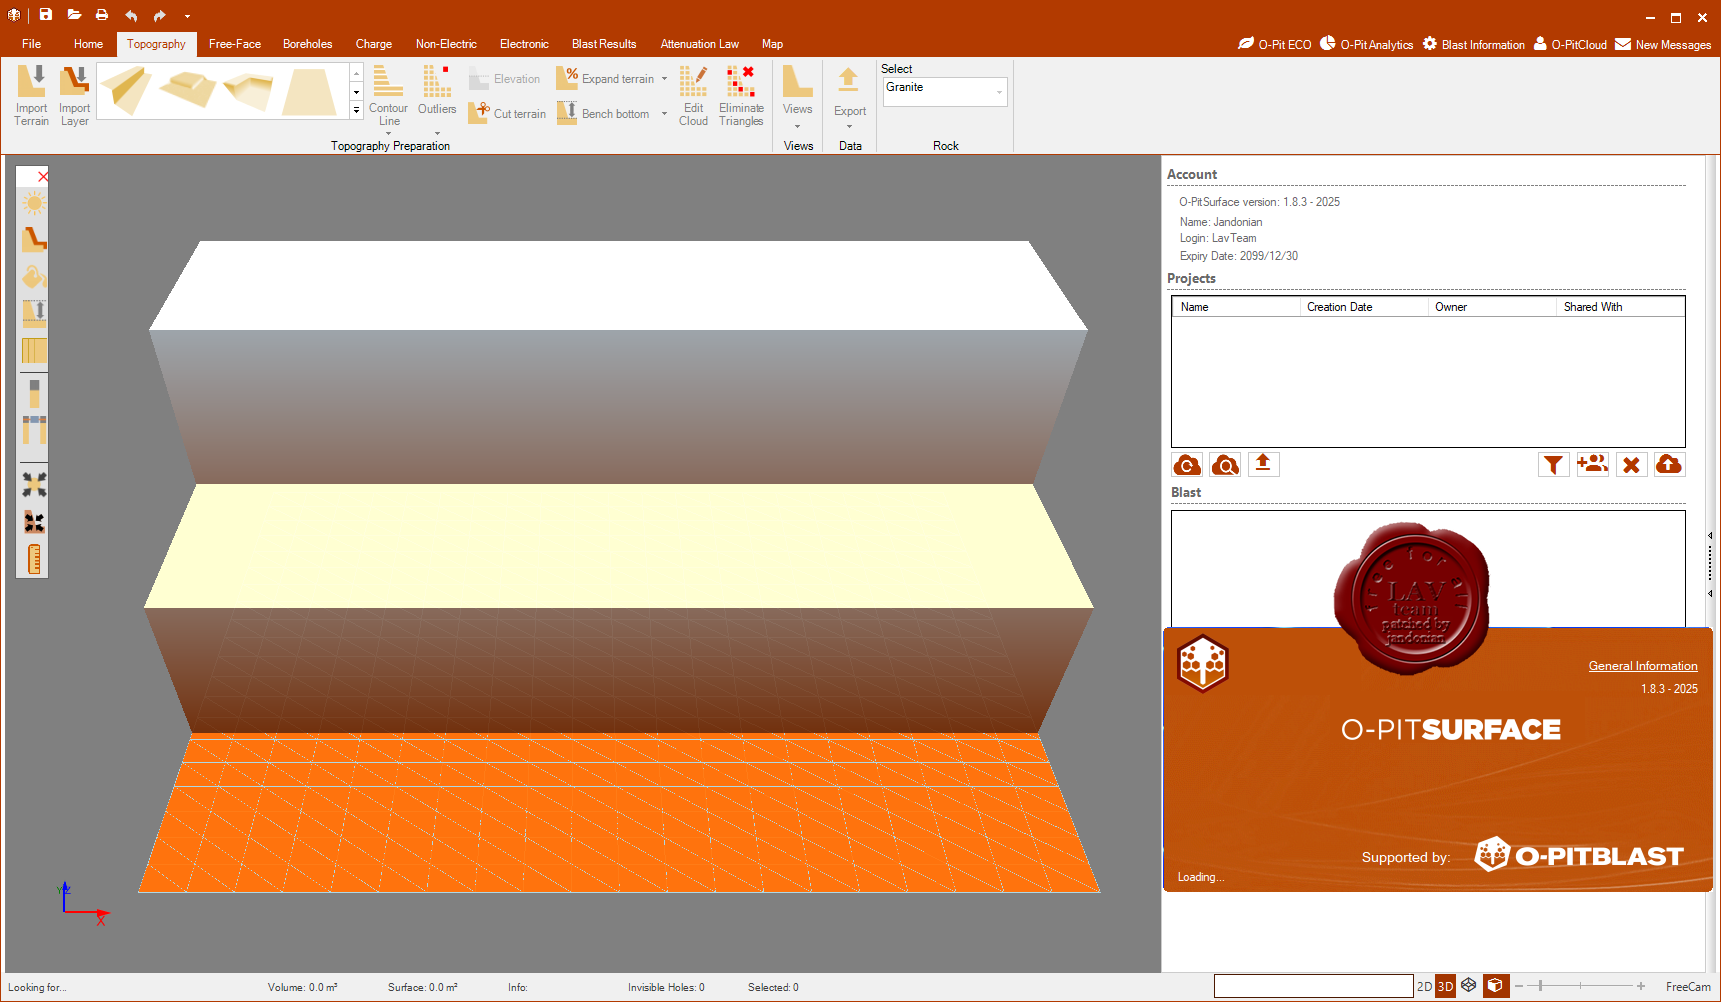Viewport: 1721px width, 1002px height.
Task: Close the floating side toolbar
Action: tap(42, 176)
